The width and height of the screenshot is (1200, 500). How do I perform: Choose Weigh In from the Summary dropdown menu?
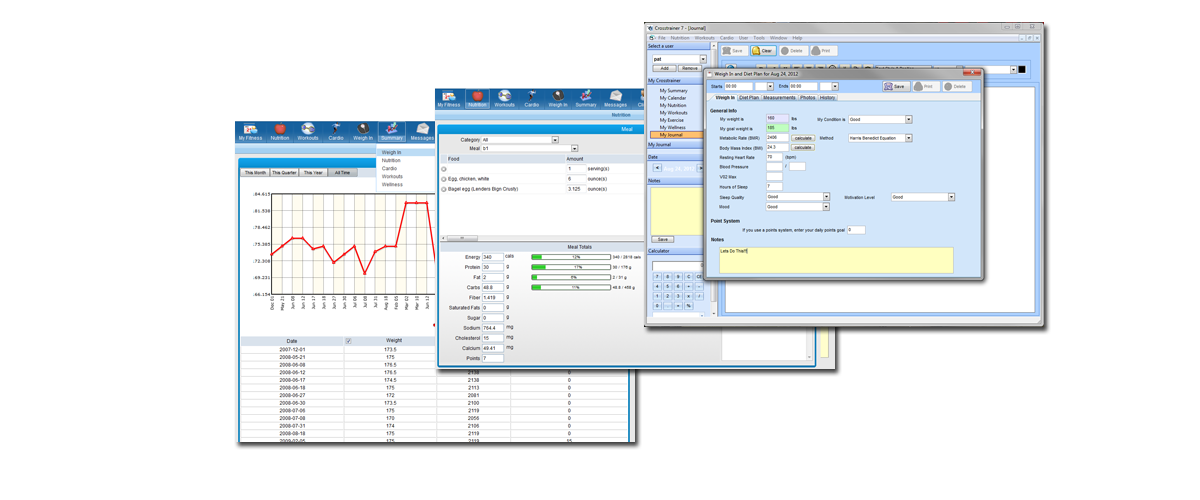(x=391, y=153)
